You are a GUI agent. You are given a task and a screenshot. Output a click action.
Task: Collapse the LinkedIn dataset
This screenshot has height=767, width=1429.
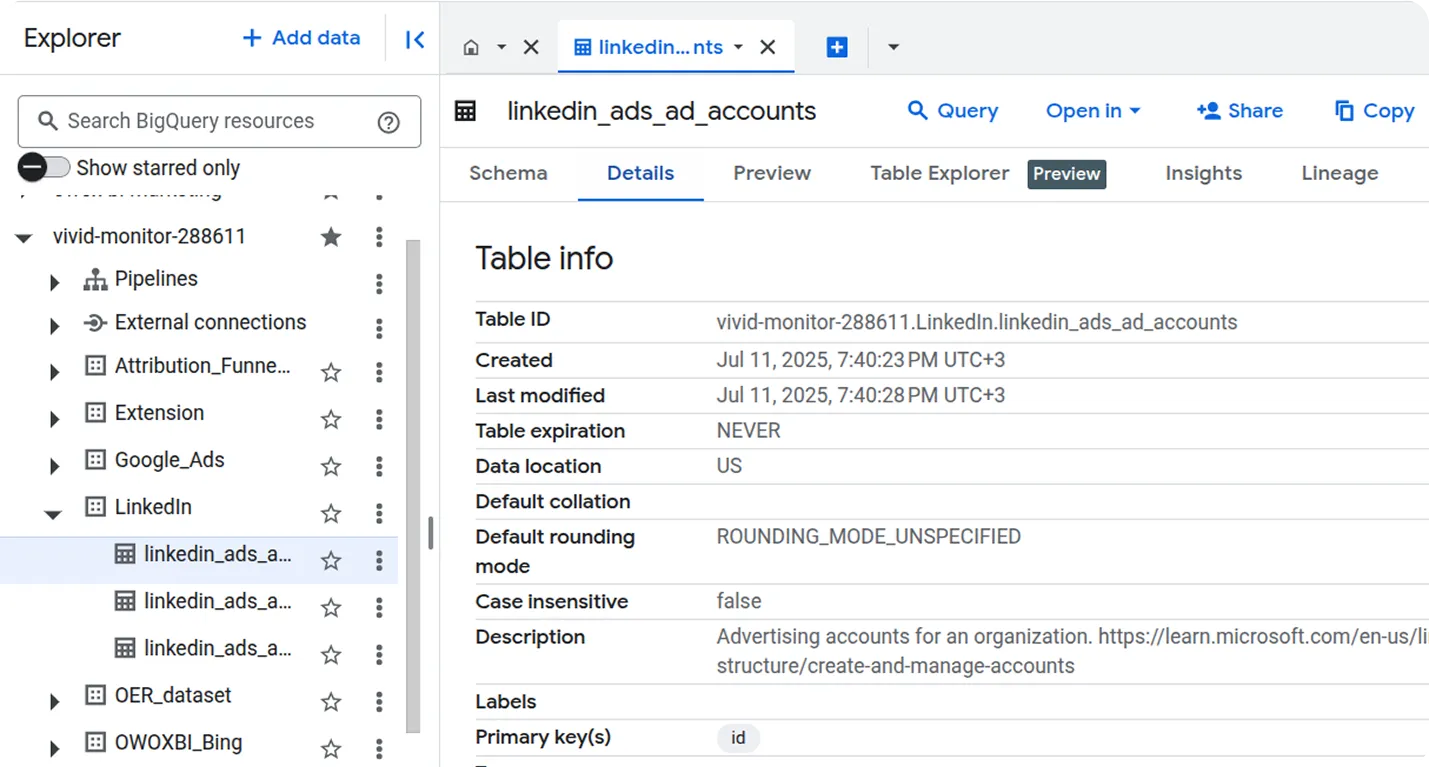[x=53, y=514]
